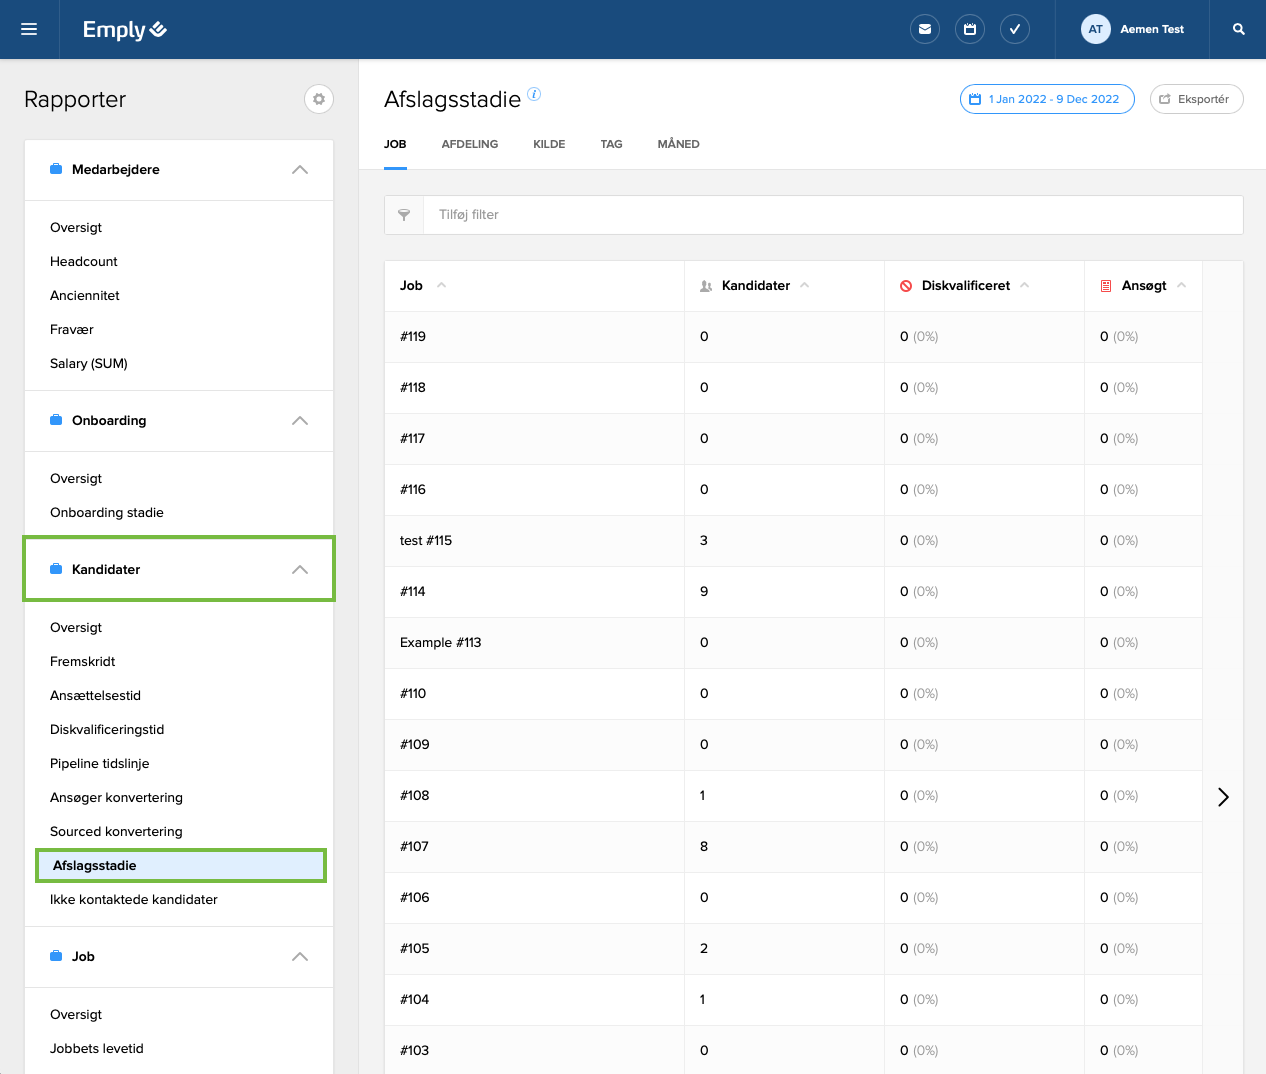
Task: Open the Pipeline tidslinje report
Action: click(x=100, y=764)
